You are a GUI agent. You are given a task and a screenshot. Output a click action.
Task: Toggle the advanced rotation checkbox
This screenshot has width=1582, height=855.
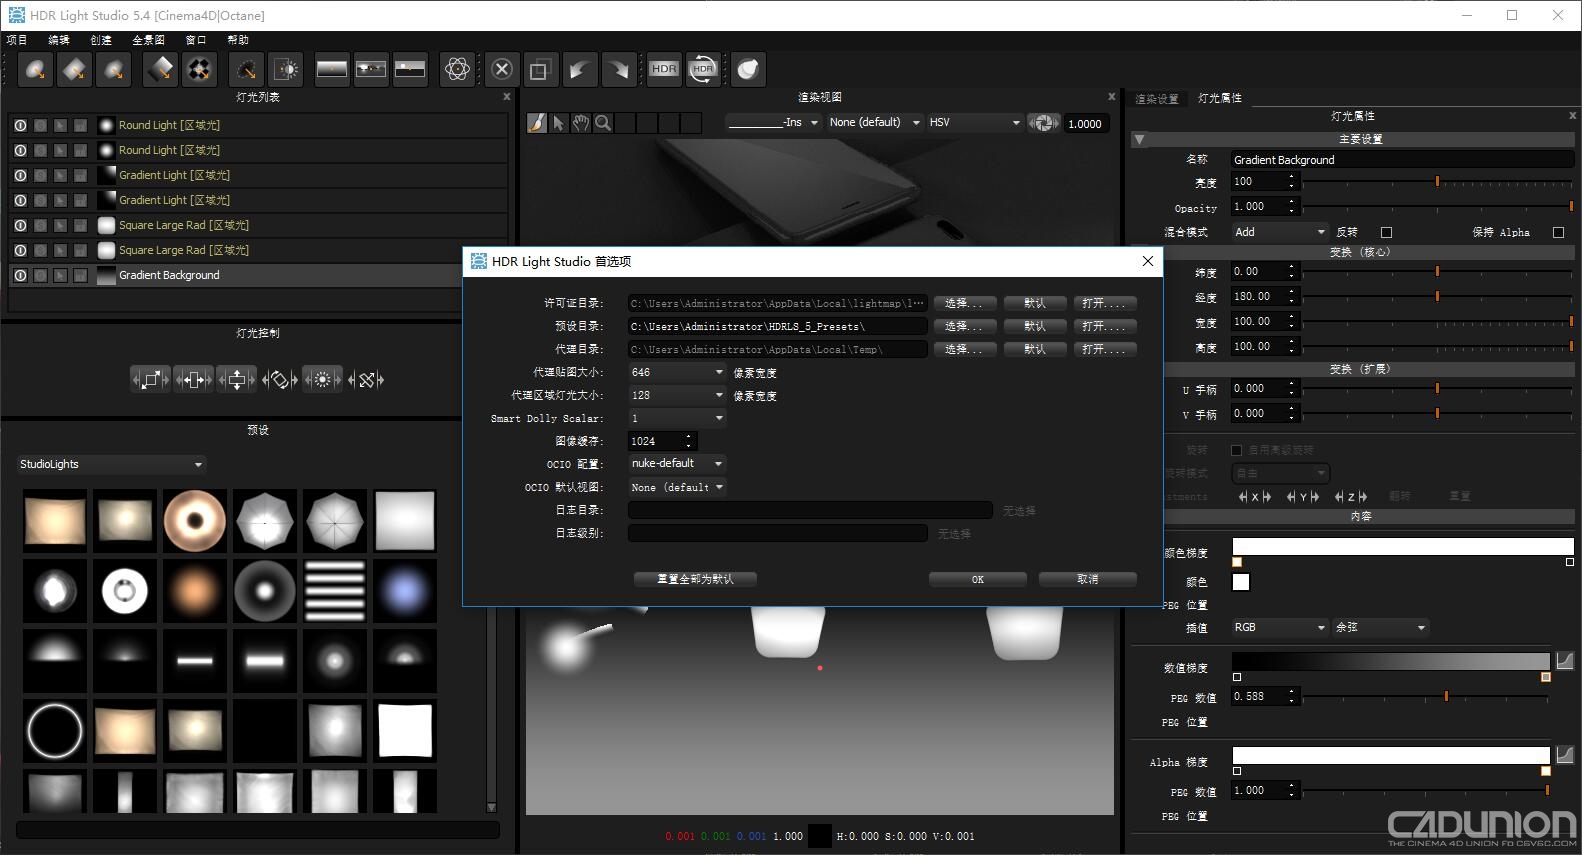(1236, 450)
